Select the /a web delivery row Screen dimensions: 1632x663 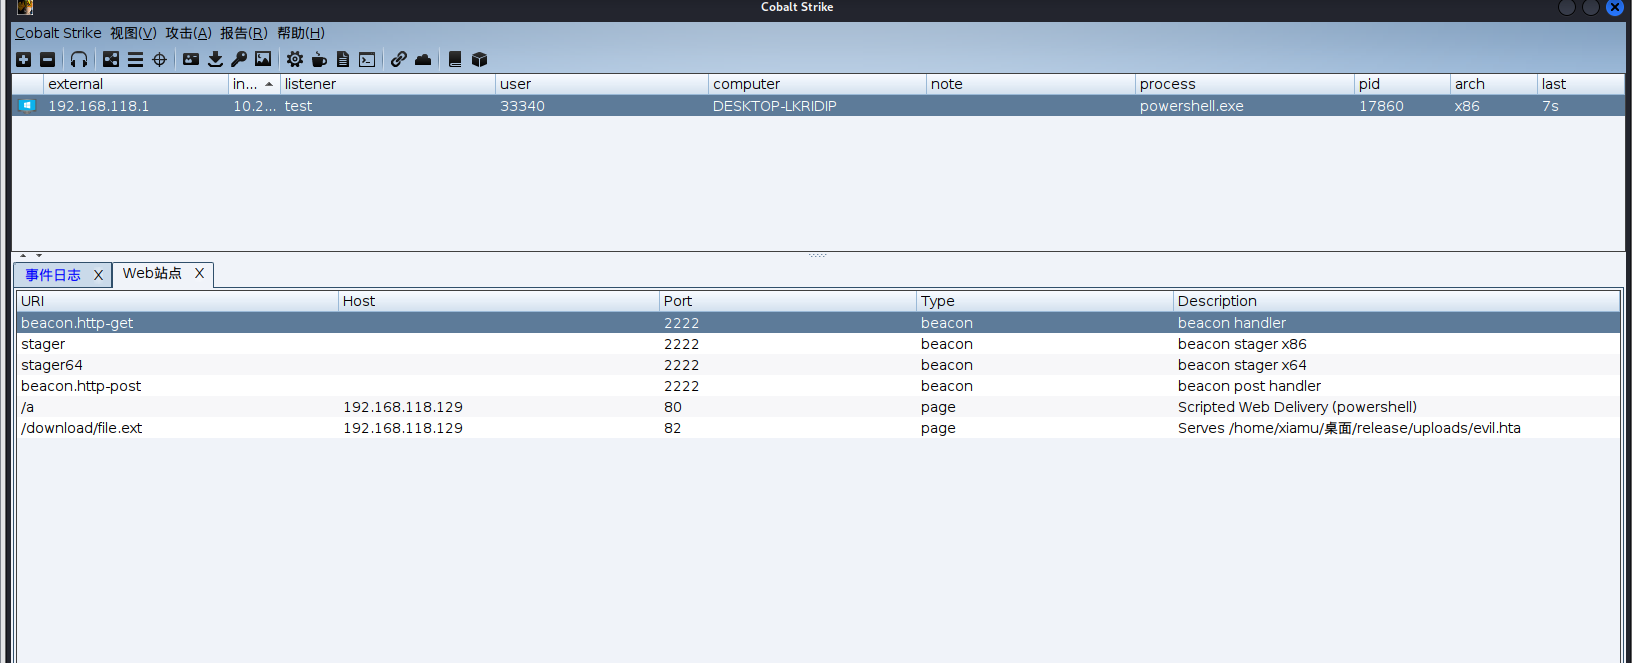click(818, 407)
